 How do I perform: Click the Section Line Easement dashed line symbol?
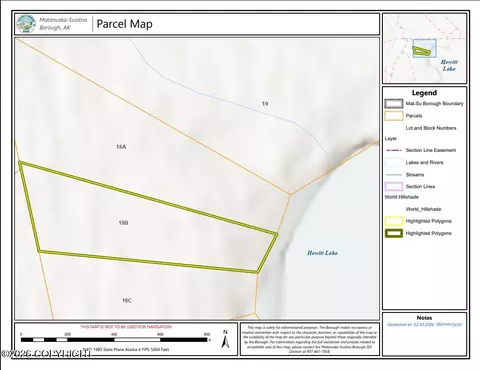(x=394, y=150)
